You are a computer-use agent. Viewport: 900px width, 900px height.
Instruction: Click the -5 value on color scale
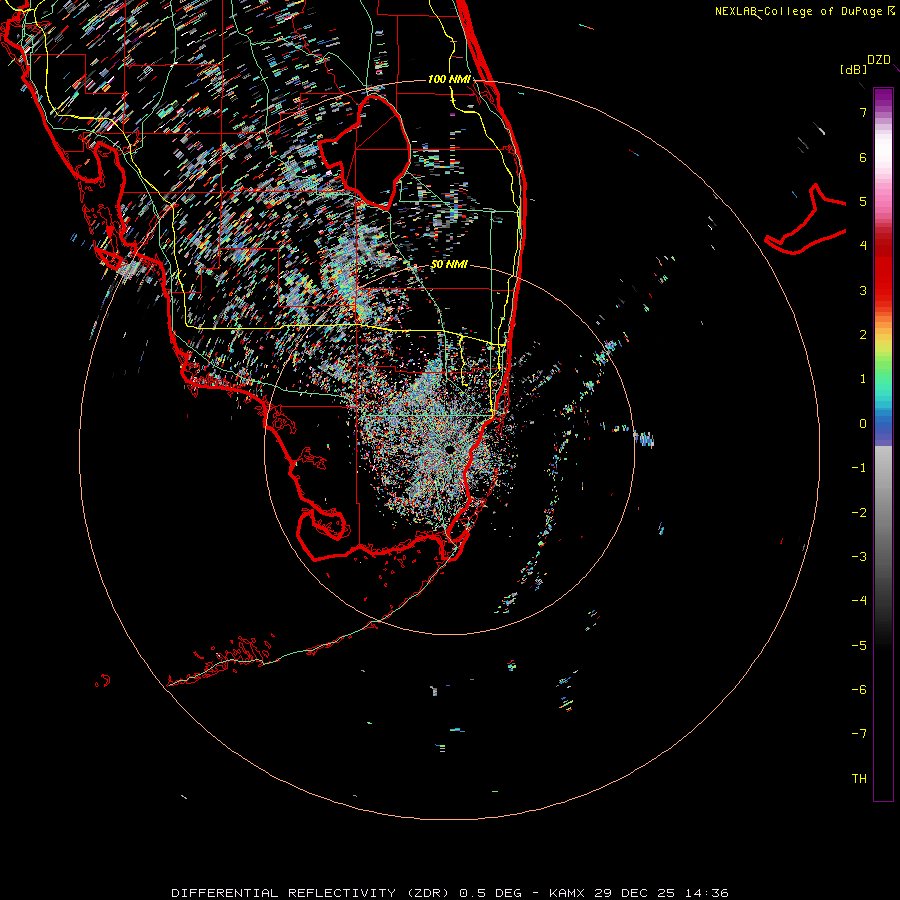[859, 646]
